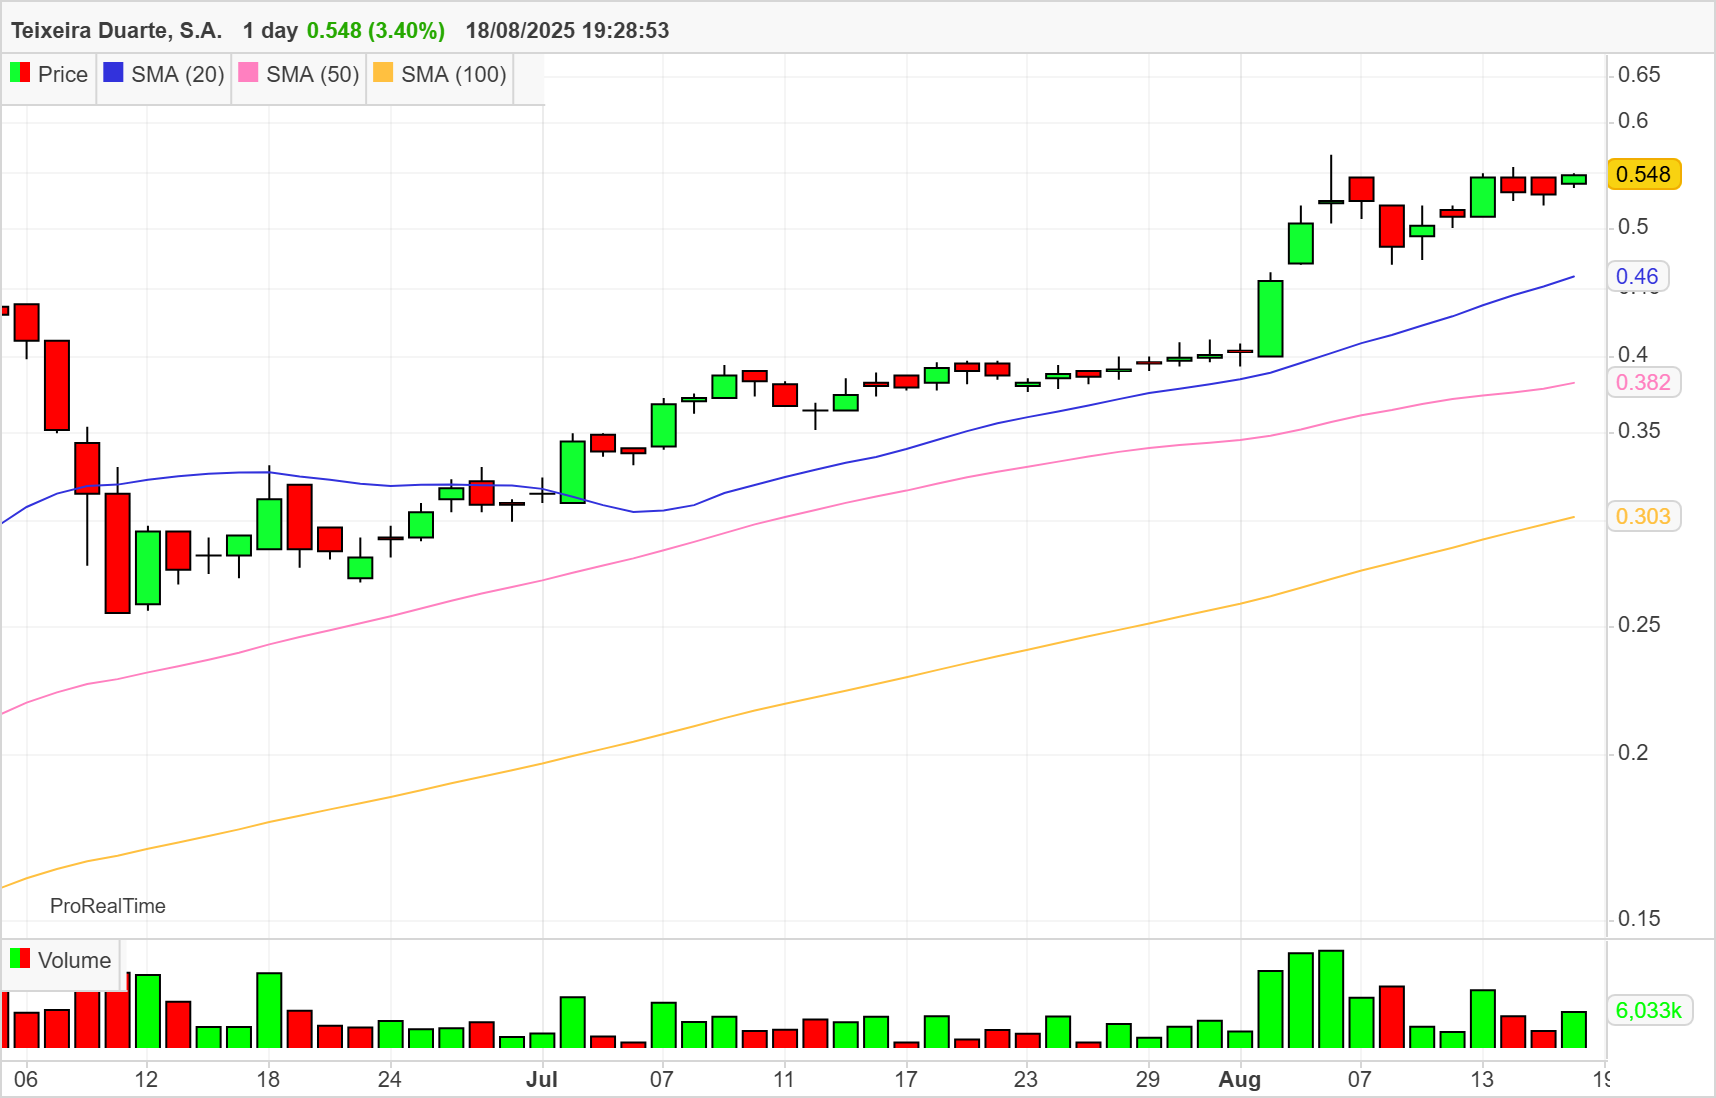Click the yellow current price tag 0.548
Viewport: 1716px width, 1098px height.
[x=1644, y=174]
